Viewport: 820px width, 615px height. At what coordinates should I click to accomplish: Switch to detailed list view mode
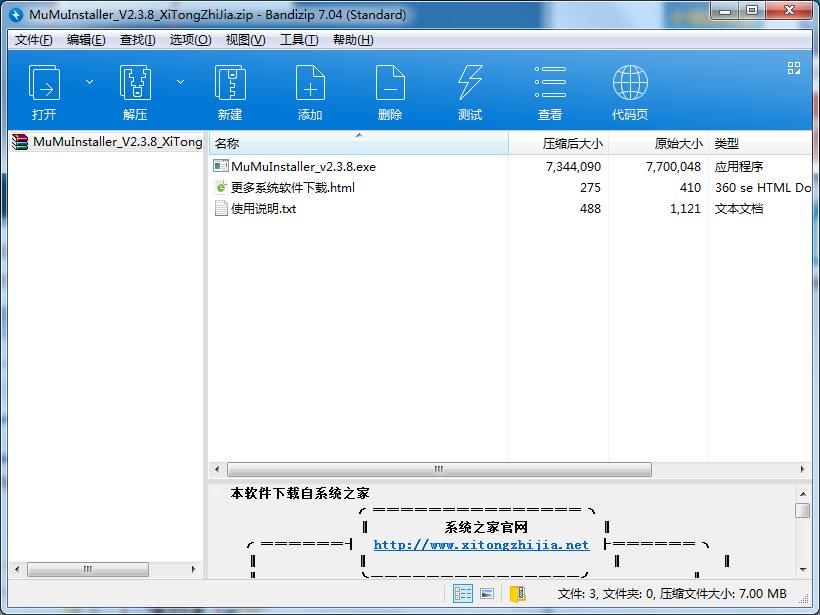[x=463, y=592]
